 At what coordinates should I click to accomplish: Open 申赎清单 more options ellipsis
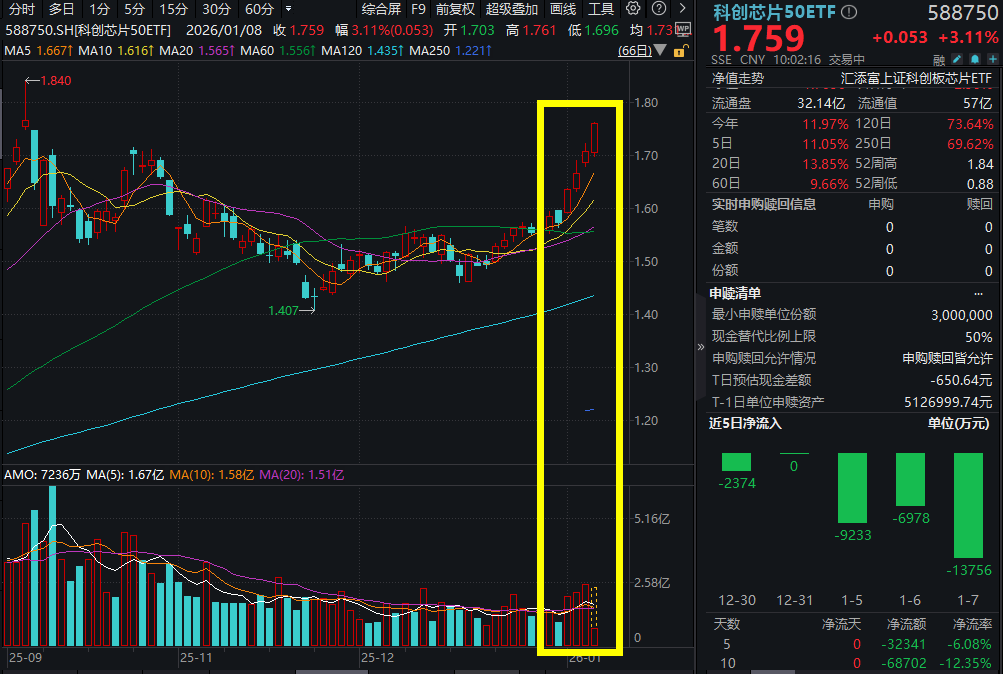[x=978, y=294]
